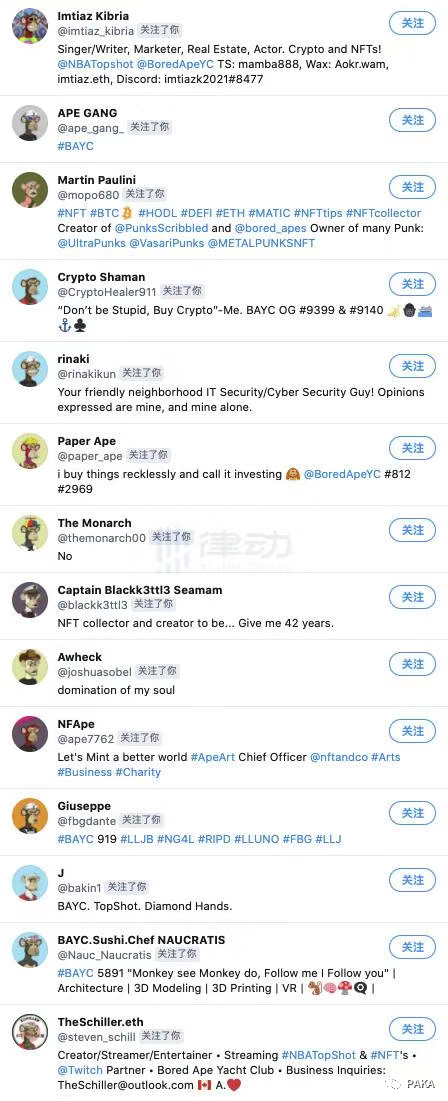Open Captain Blackk3ttl3 Seamam's display name
The width and height of the screenshot is (448, 1101).
pos(140,590)
